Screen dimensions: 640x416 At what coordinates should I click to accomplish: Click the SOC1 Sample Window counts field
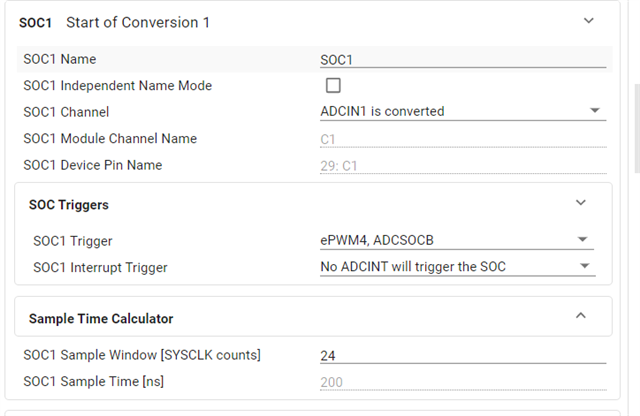(463, 355)
